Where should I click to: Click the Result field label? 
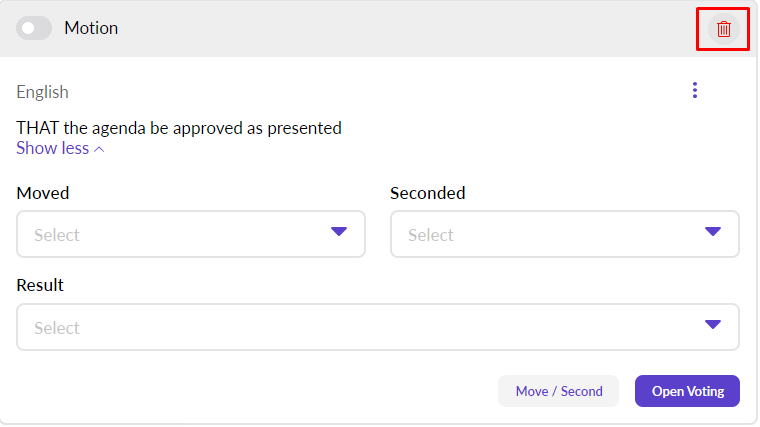40,285
